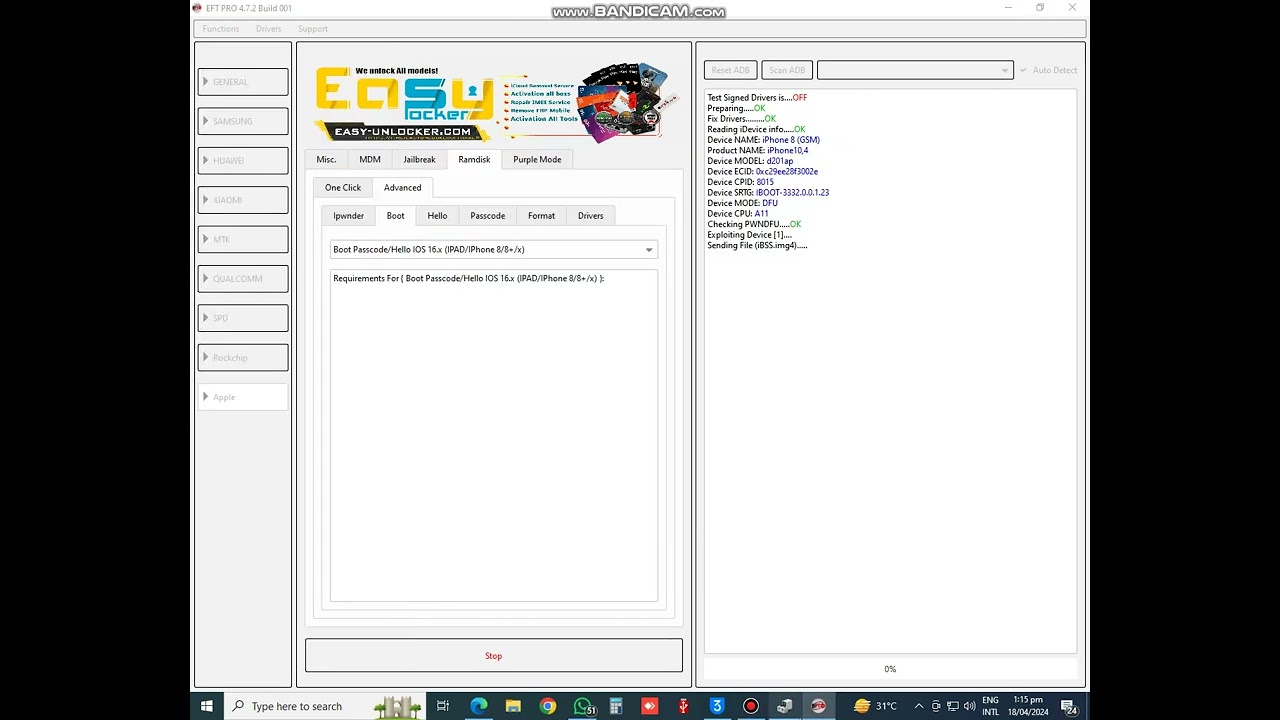Open the Windows Start menu
This screenshot has width=1280, height=720.
207,706
